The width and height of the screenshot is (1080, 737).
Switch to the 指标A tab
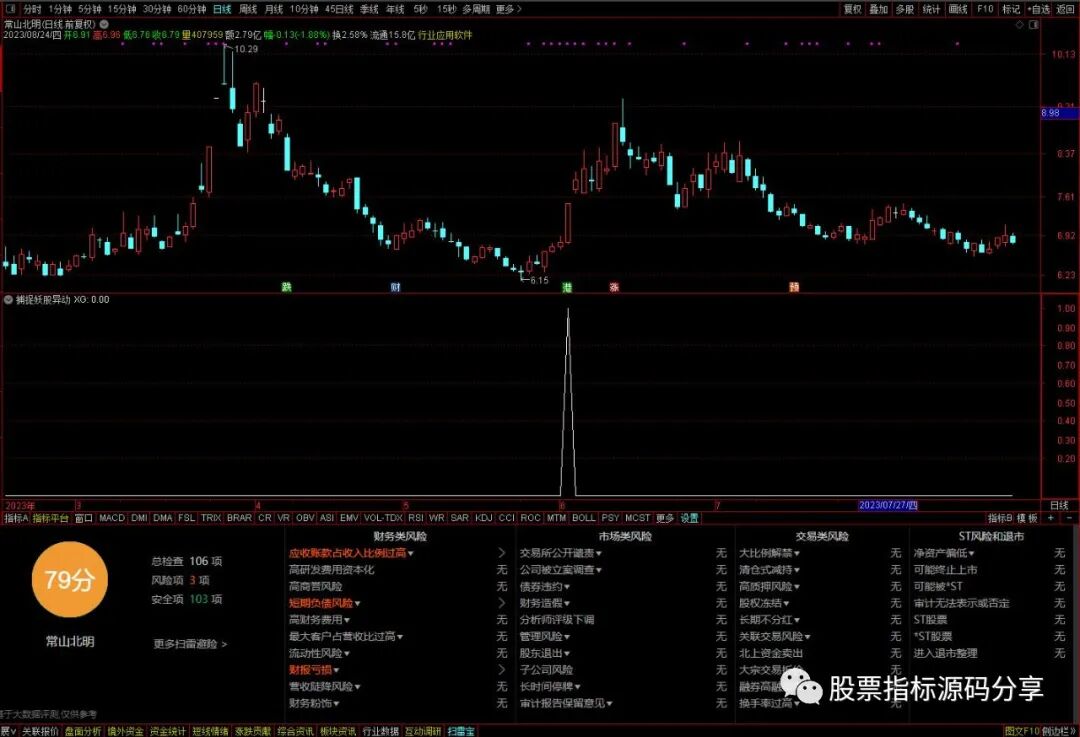17,518
